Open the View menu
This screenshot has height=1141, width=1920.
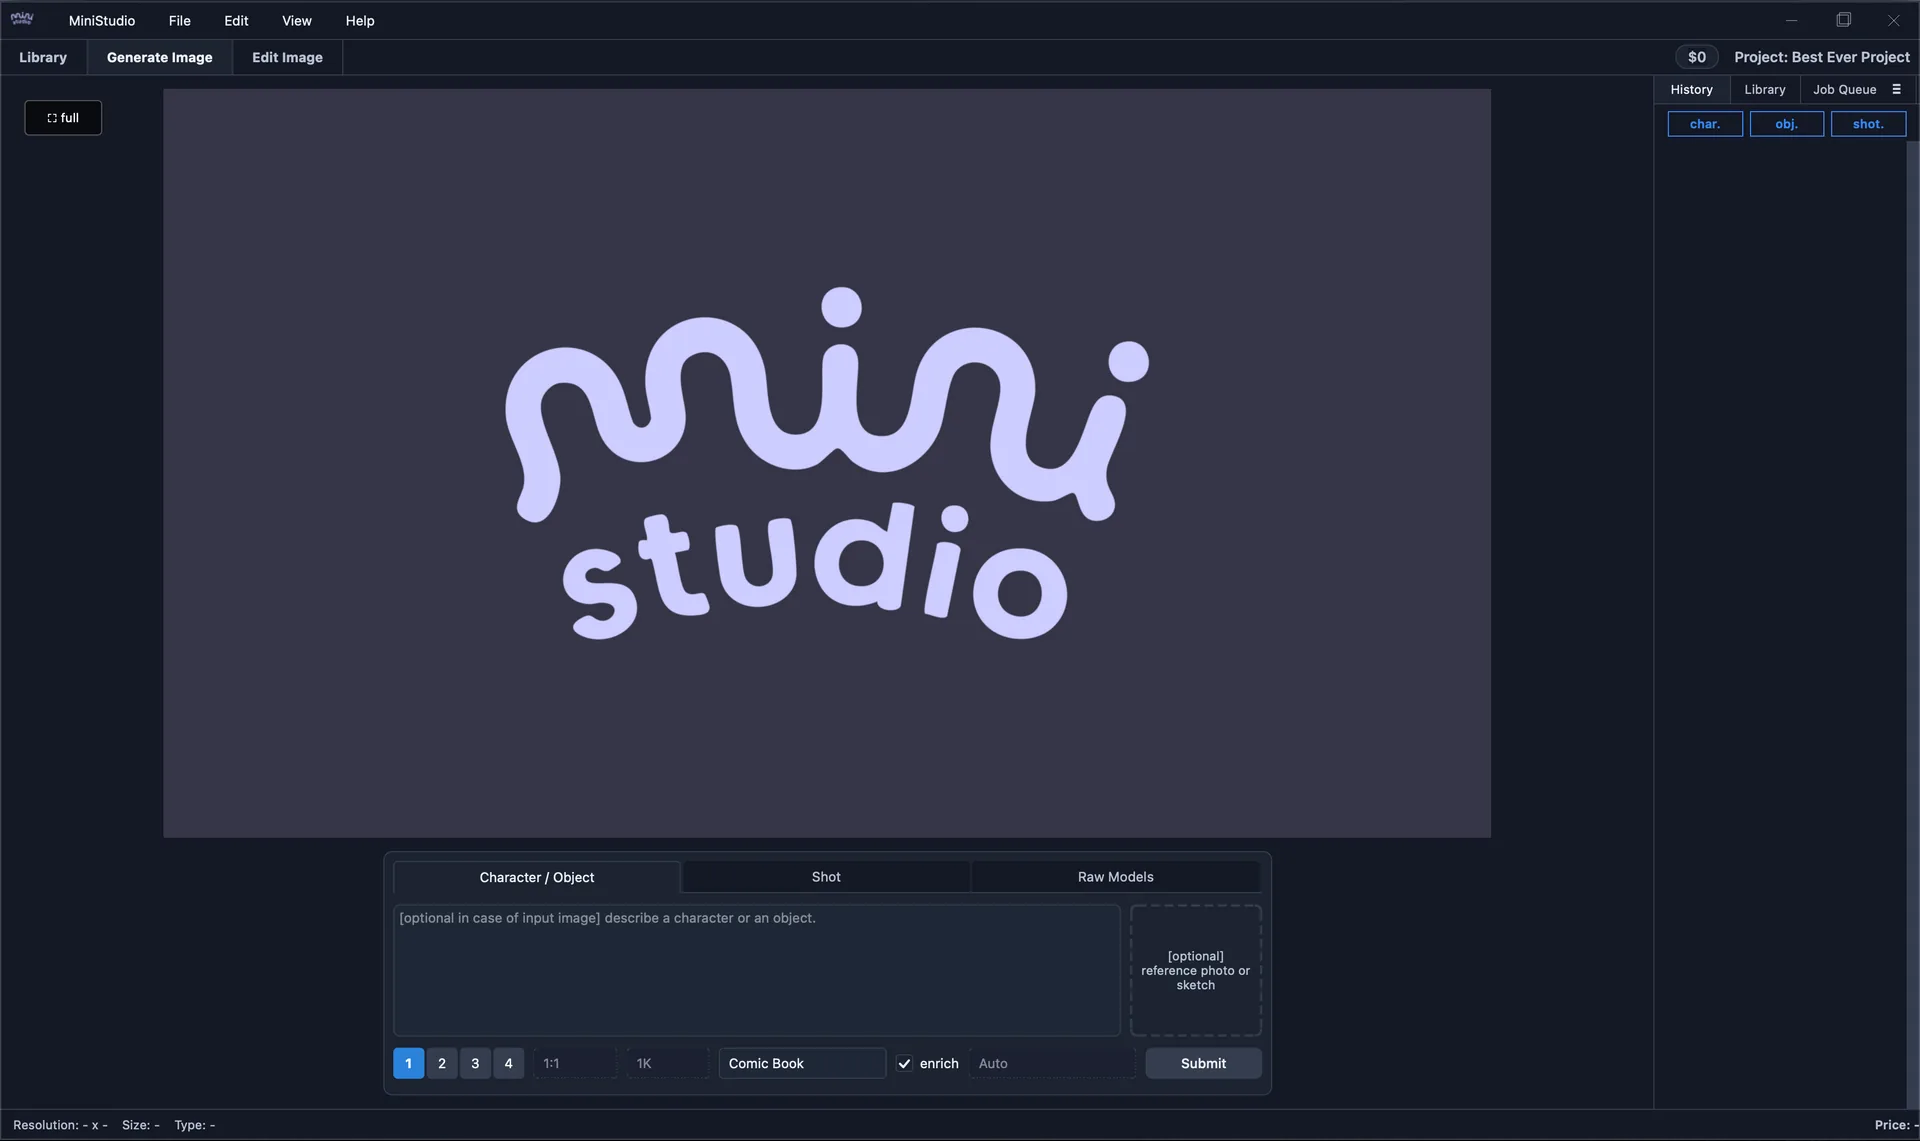[297, 20]
